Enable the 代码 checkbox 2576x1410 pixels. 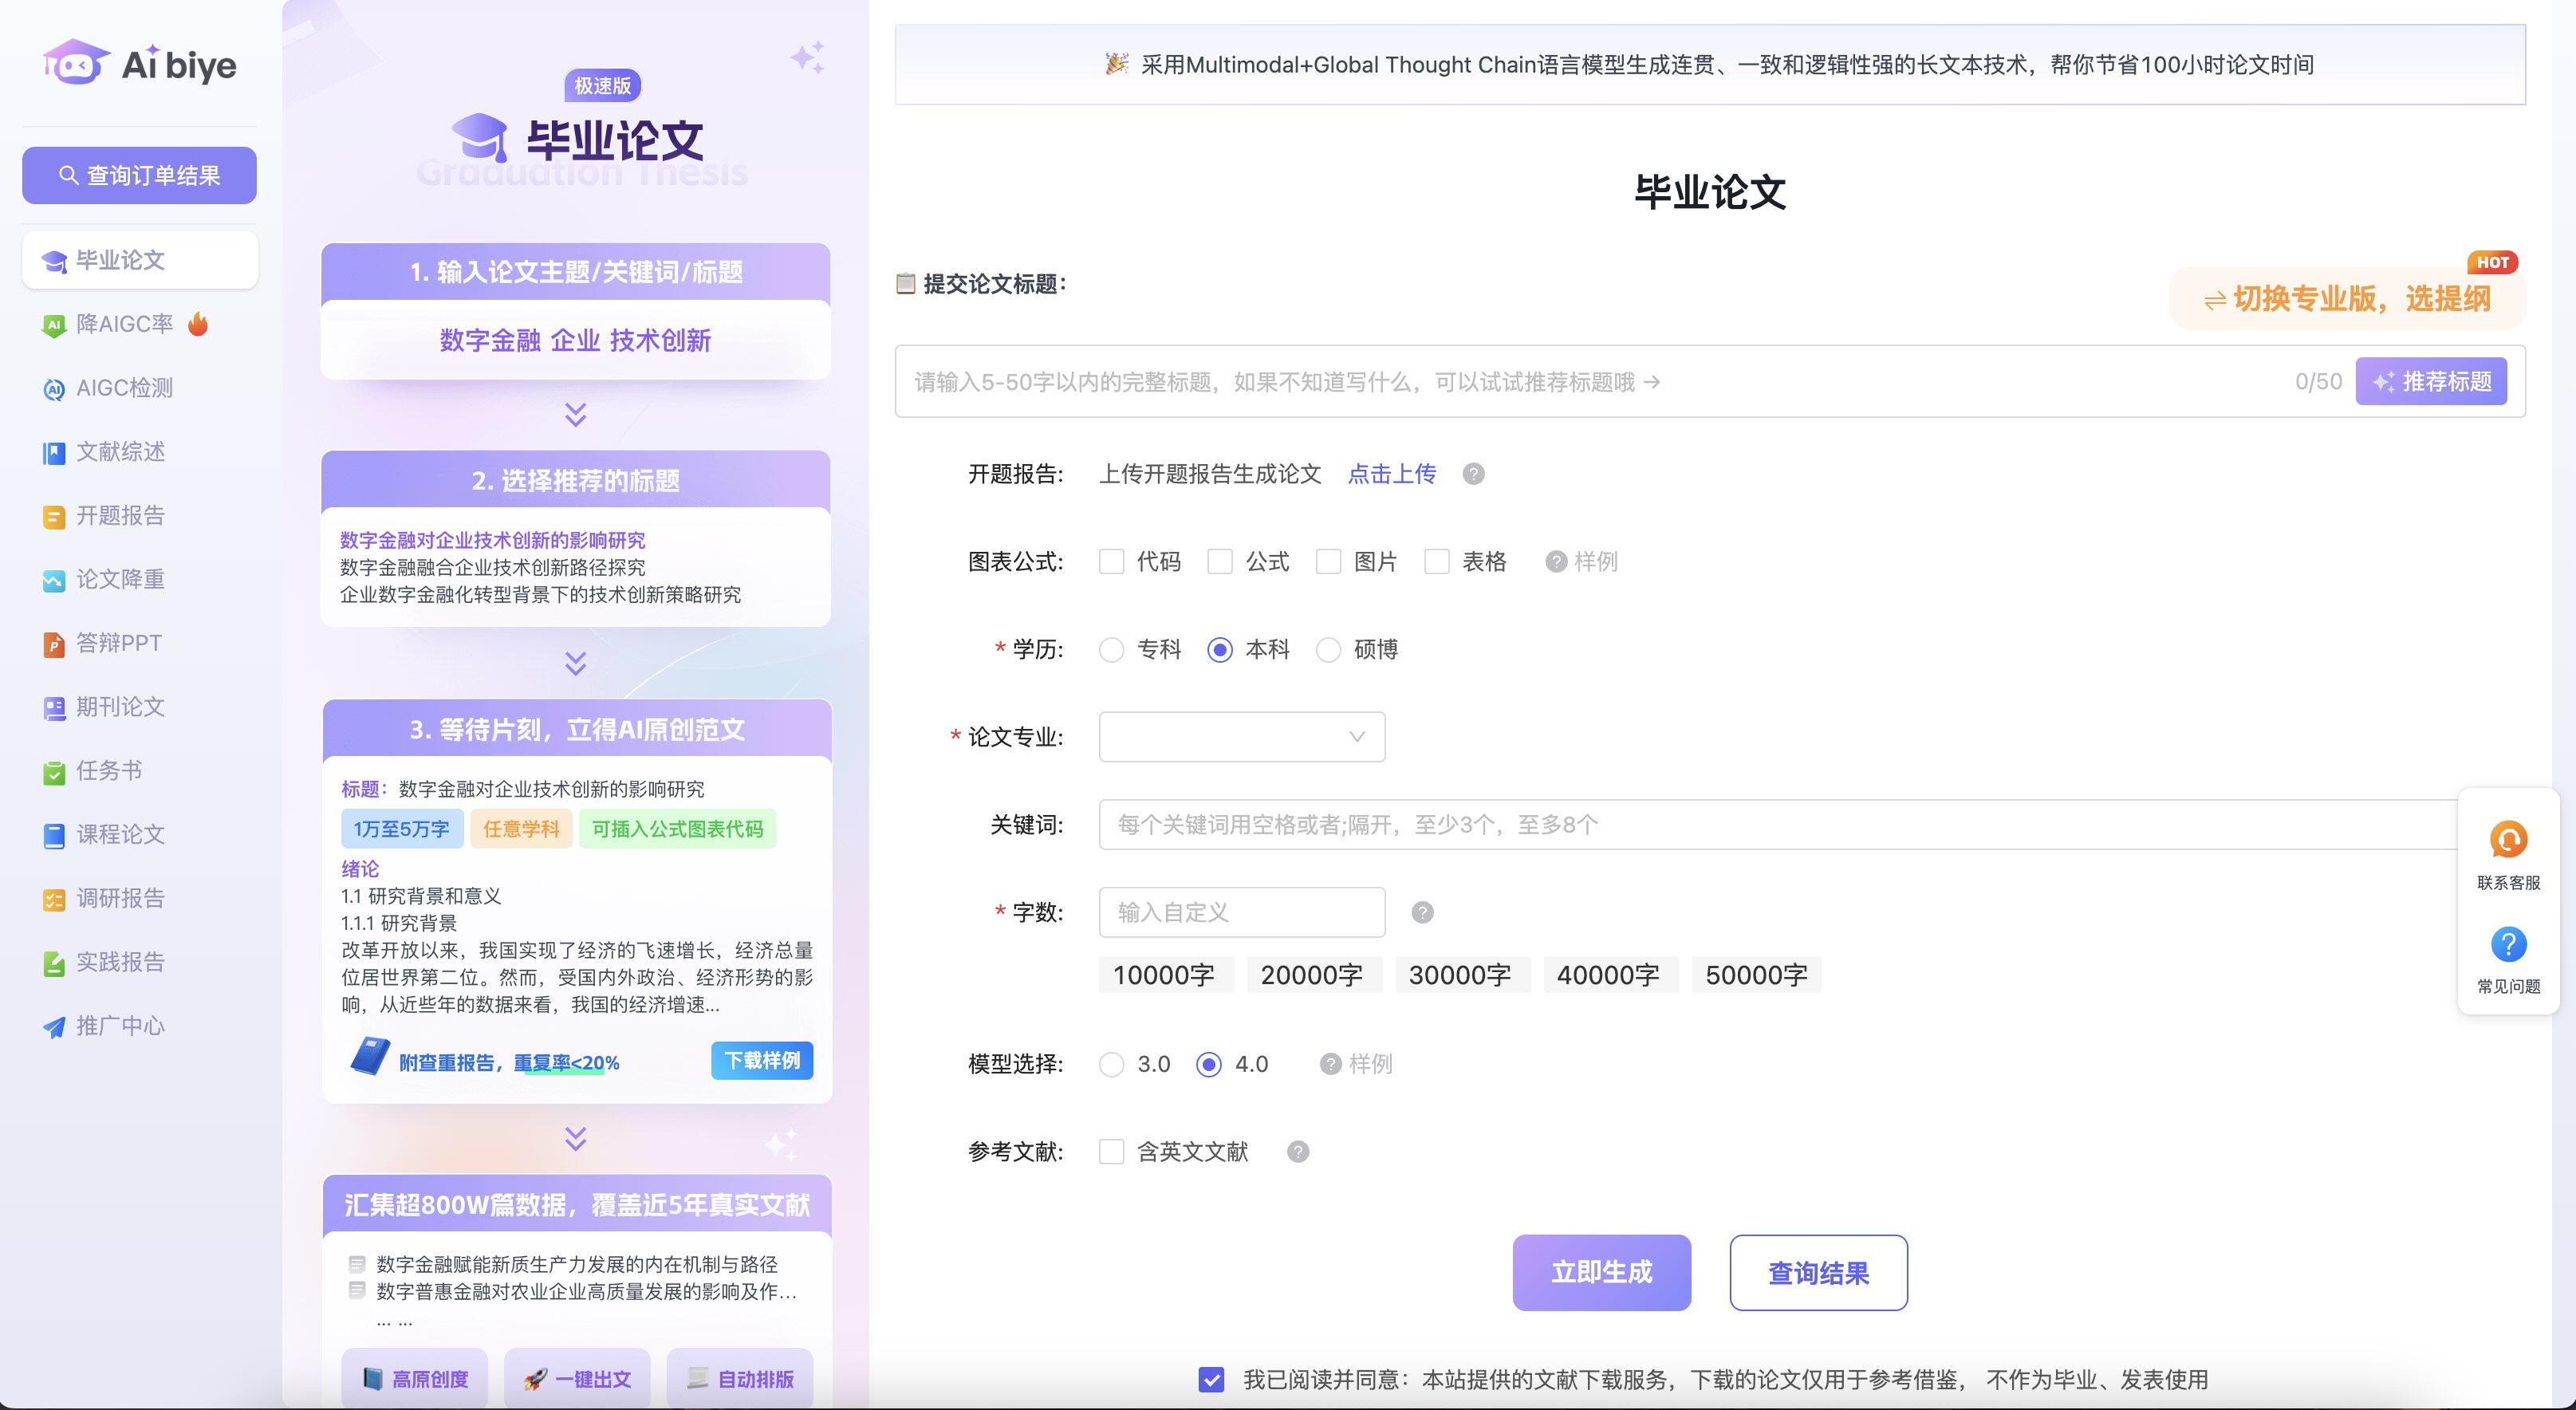1111,562
